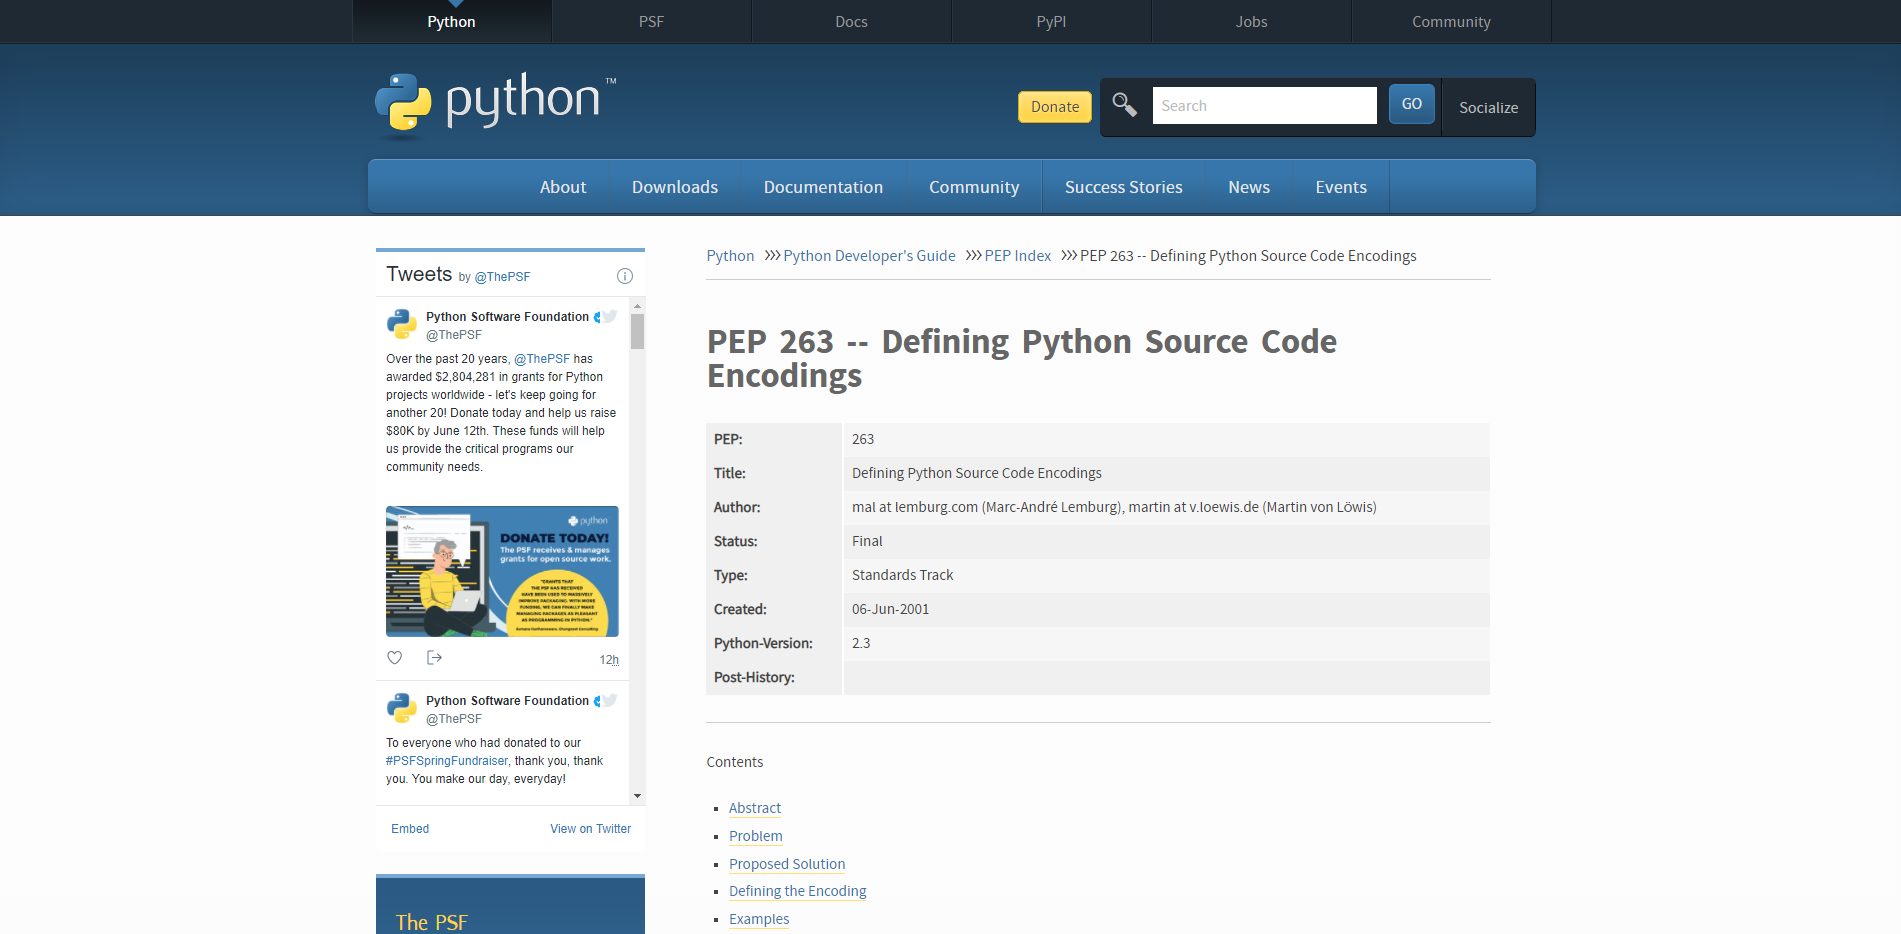Click the PEP 263 page heading

[1021, 358]
